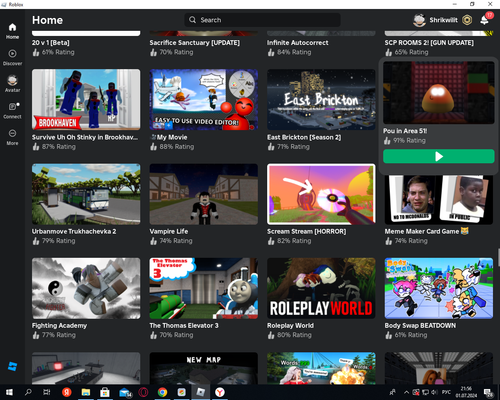This screenshot has height=400, width=500.
Task: Open East Brickton game thumbnail
Action: pos(321,99)
